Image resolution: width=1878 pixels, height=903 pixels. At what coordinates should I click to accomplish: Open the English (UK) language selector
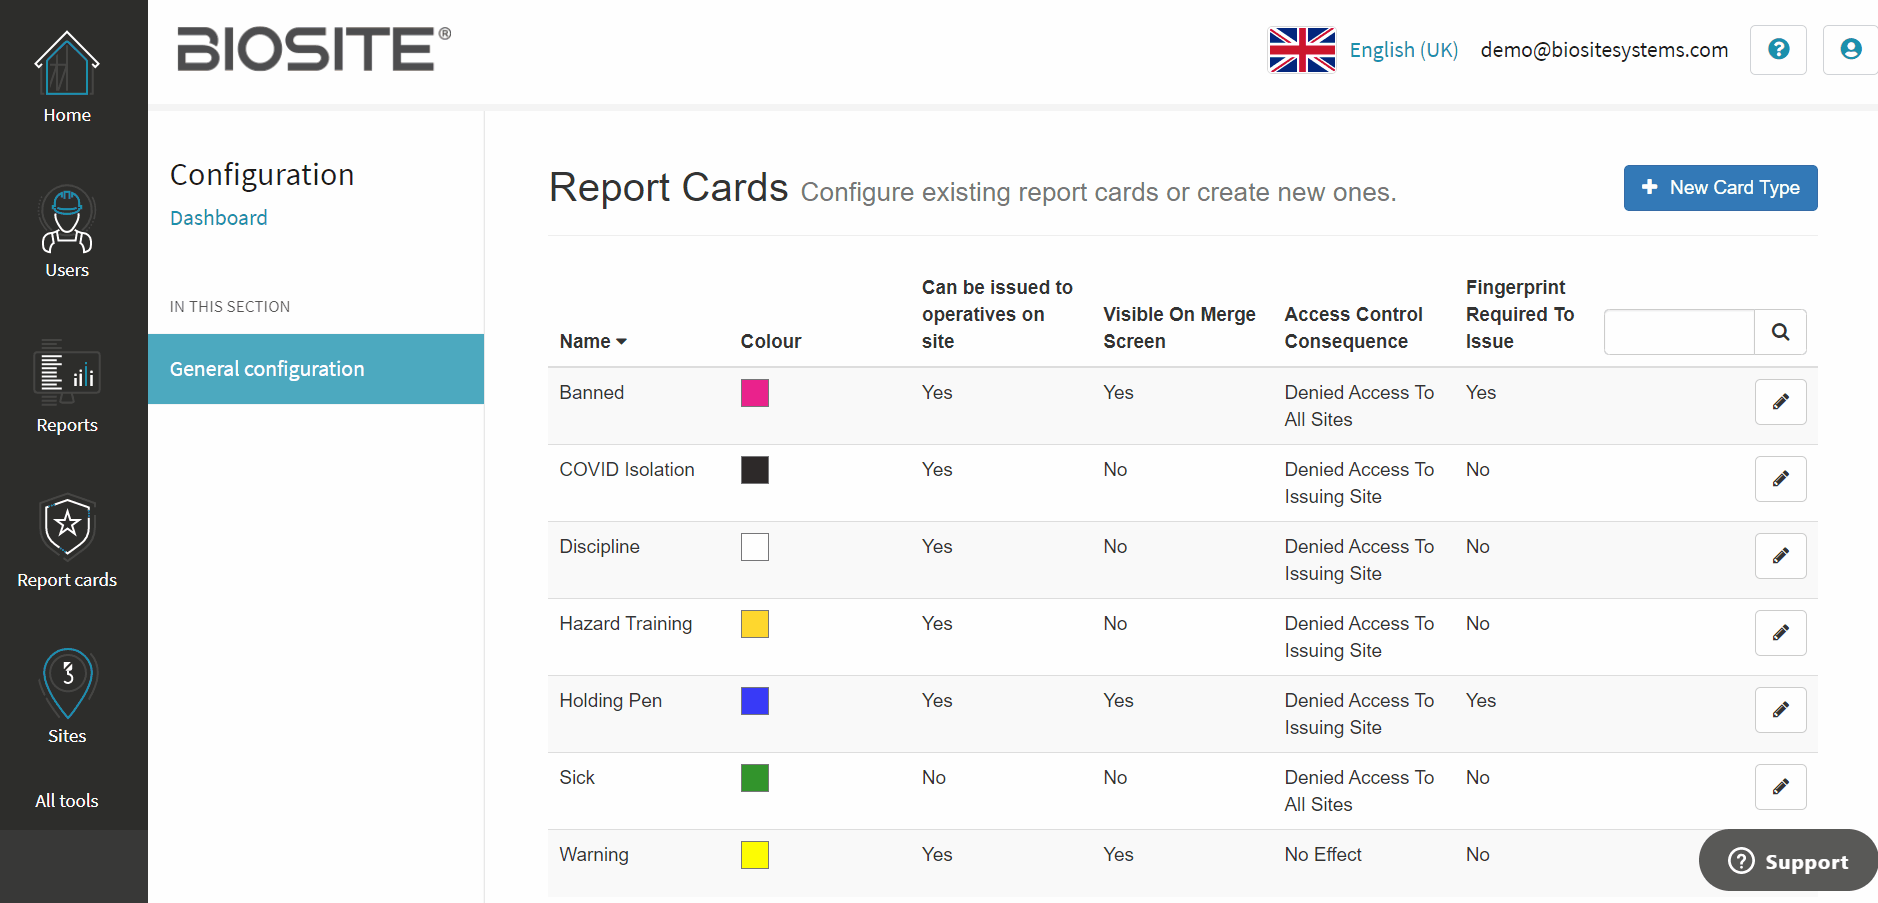[x=1403, y=50]
